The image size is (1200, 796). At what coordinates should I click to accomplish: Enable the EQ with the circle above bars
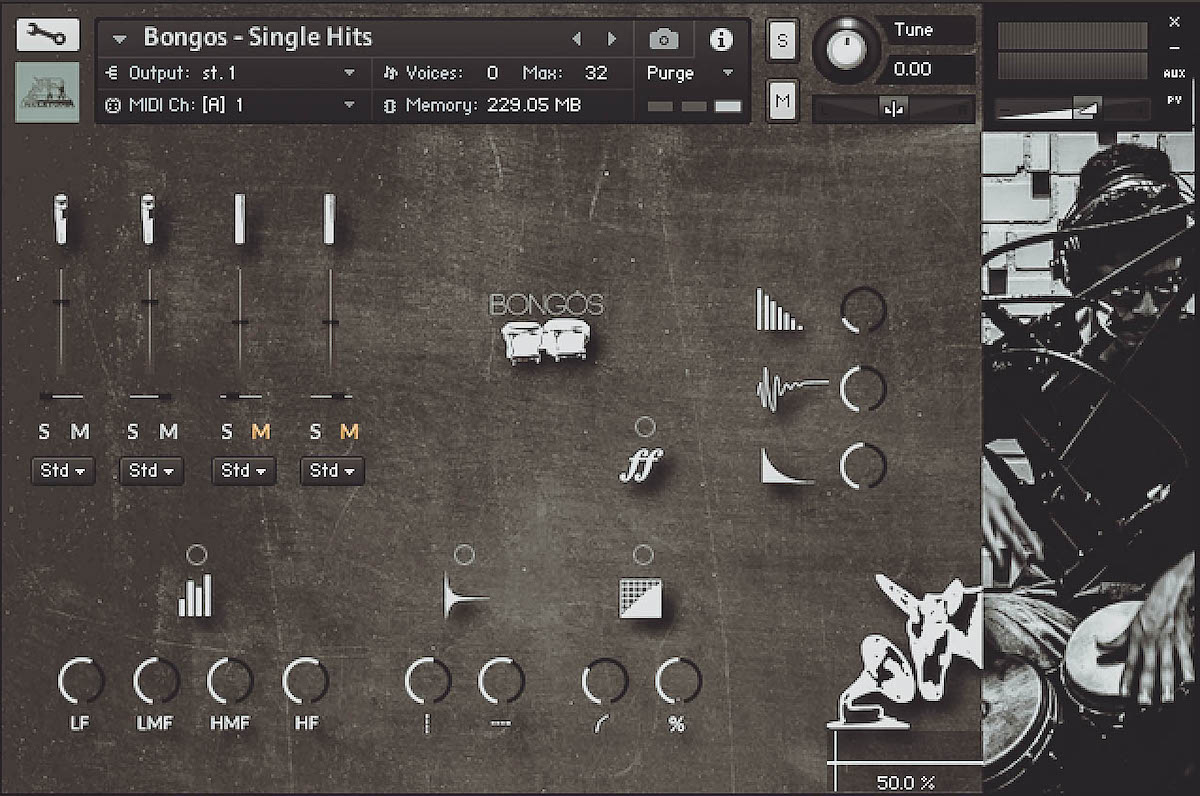pos(196,554)
